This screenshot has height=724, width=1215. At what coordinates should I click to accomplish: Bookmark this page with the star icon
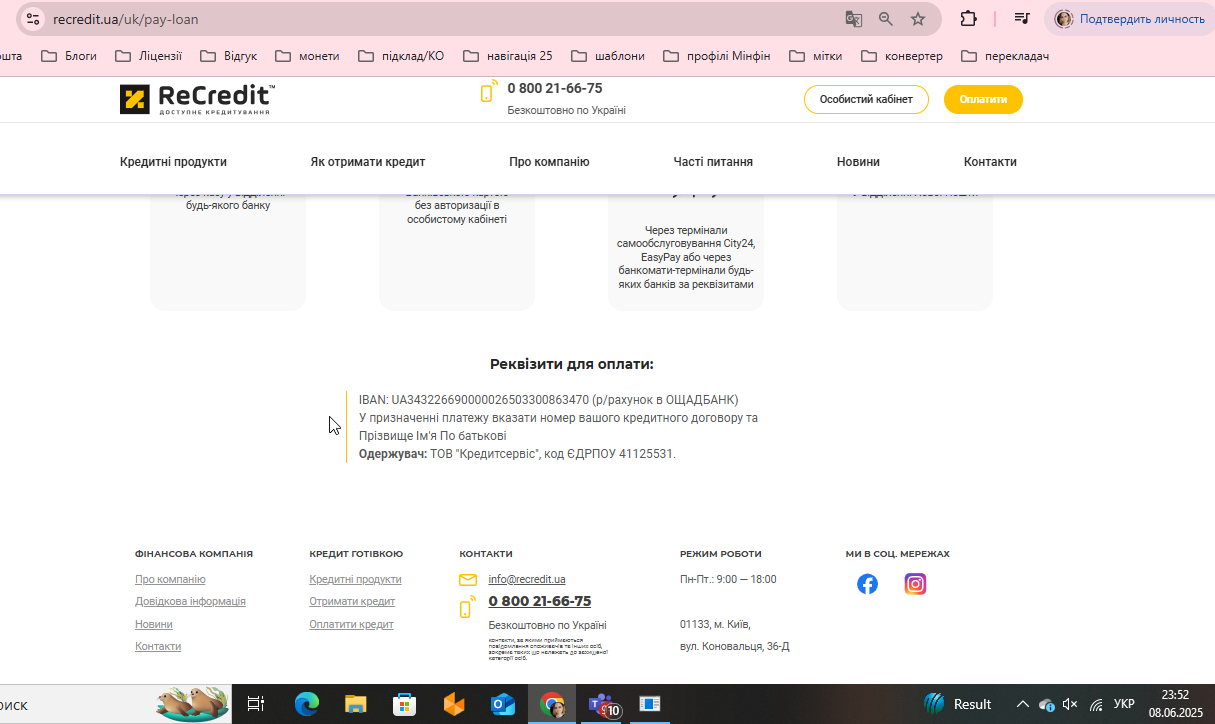coord(918,19)
